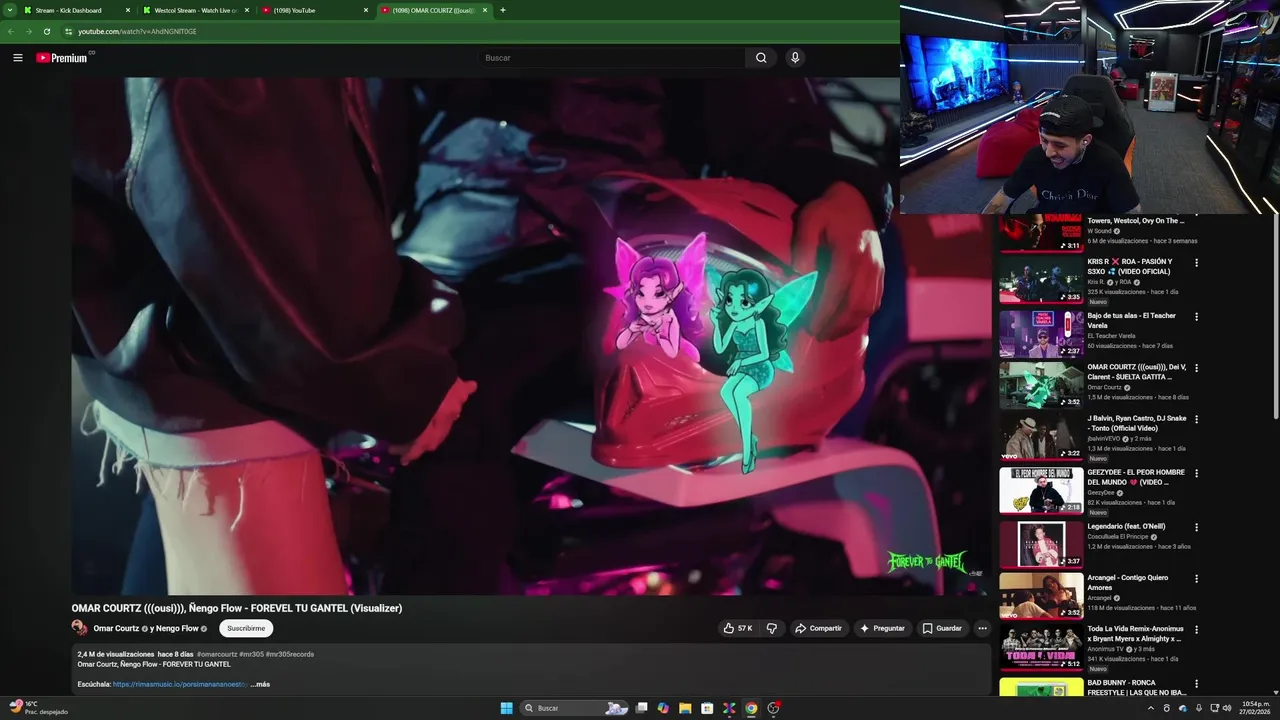The height and width of the screenshot is (720, 1280).
Task: Close the Westcol Stream tab
Action: coord(247,10)
